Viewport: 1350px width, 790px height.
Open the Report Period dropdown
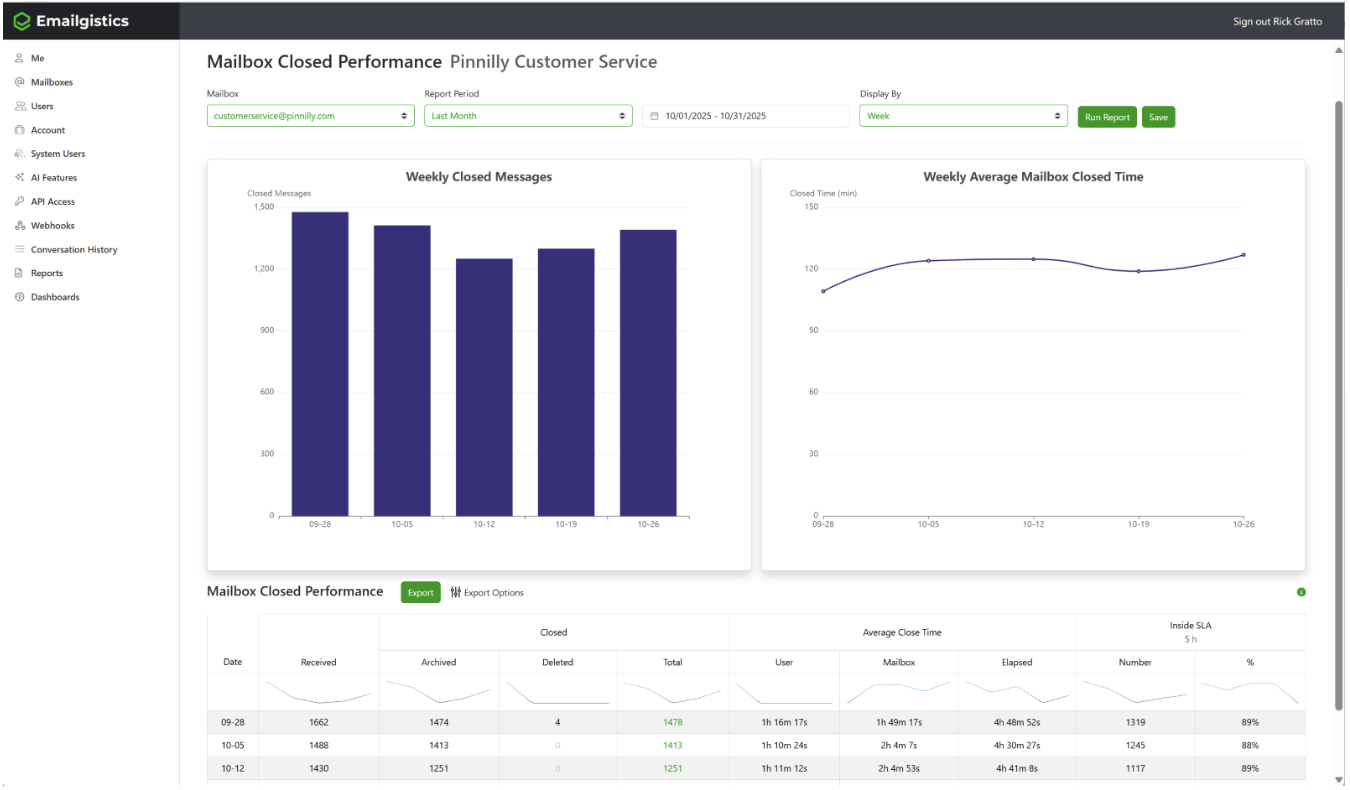(x=528, y=116)
